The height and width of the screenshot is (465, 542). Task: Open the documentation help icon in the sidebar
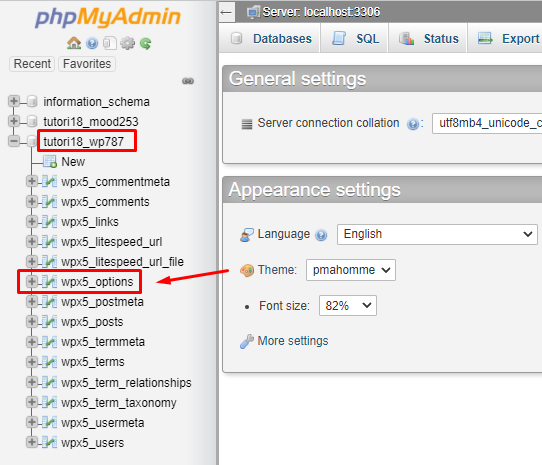click(x=92, y=43)
